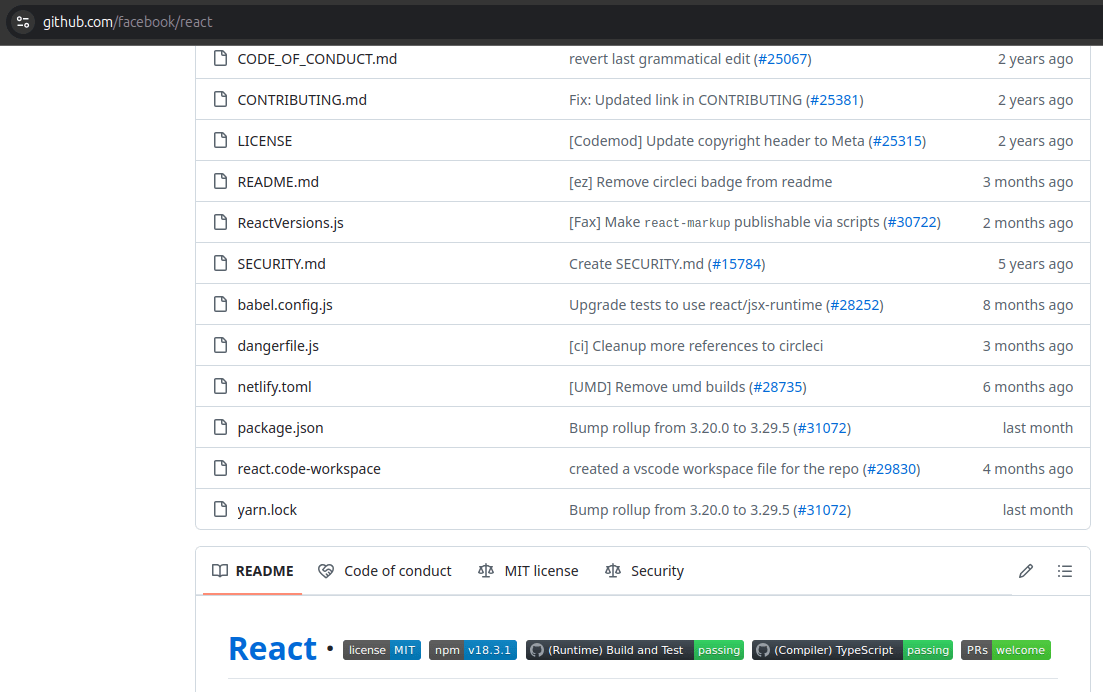Viewport: 1103px width, 692px height.
Task: Click file icon beside babel.config.js
Action: pos(220,305)
